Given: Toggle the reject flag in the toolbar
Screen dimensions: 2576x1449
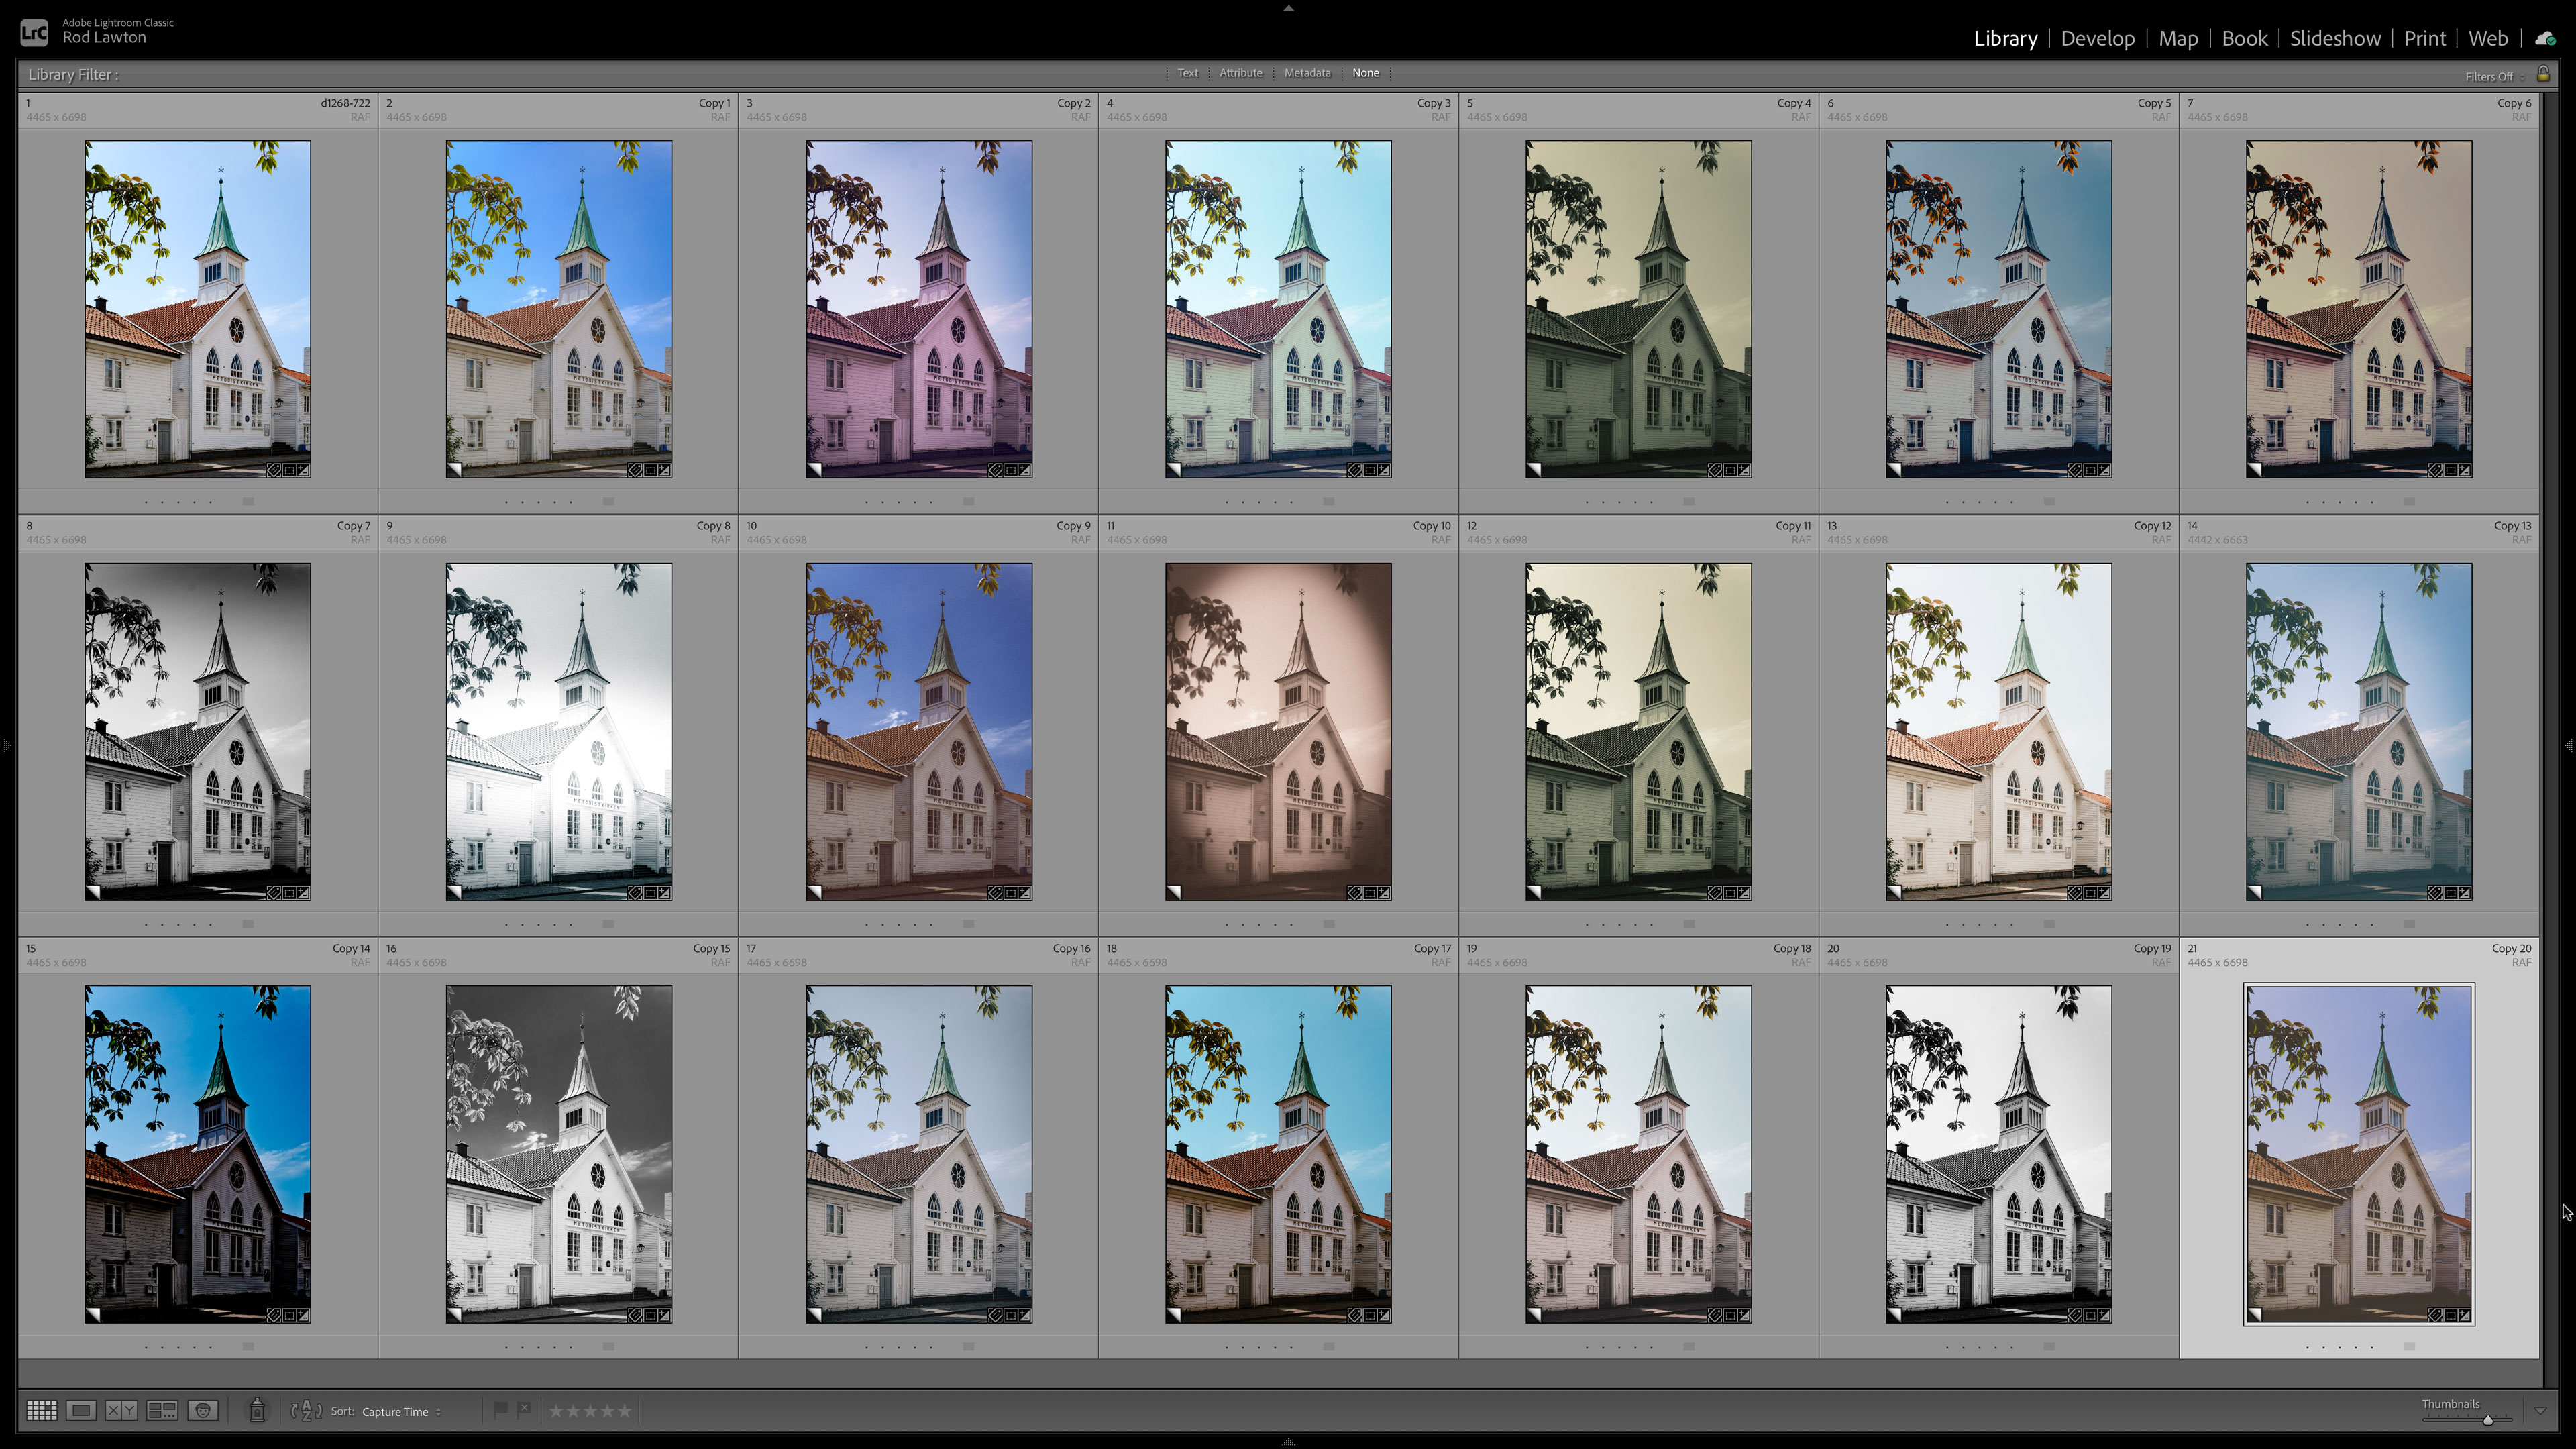Looking at the screenshot, I should (524, 1409).
